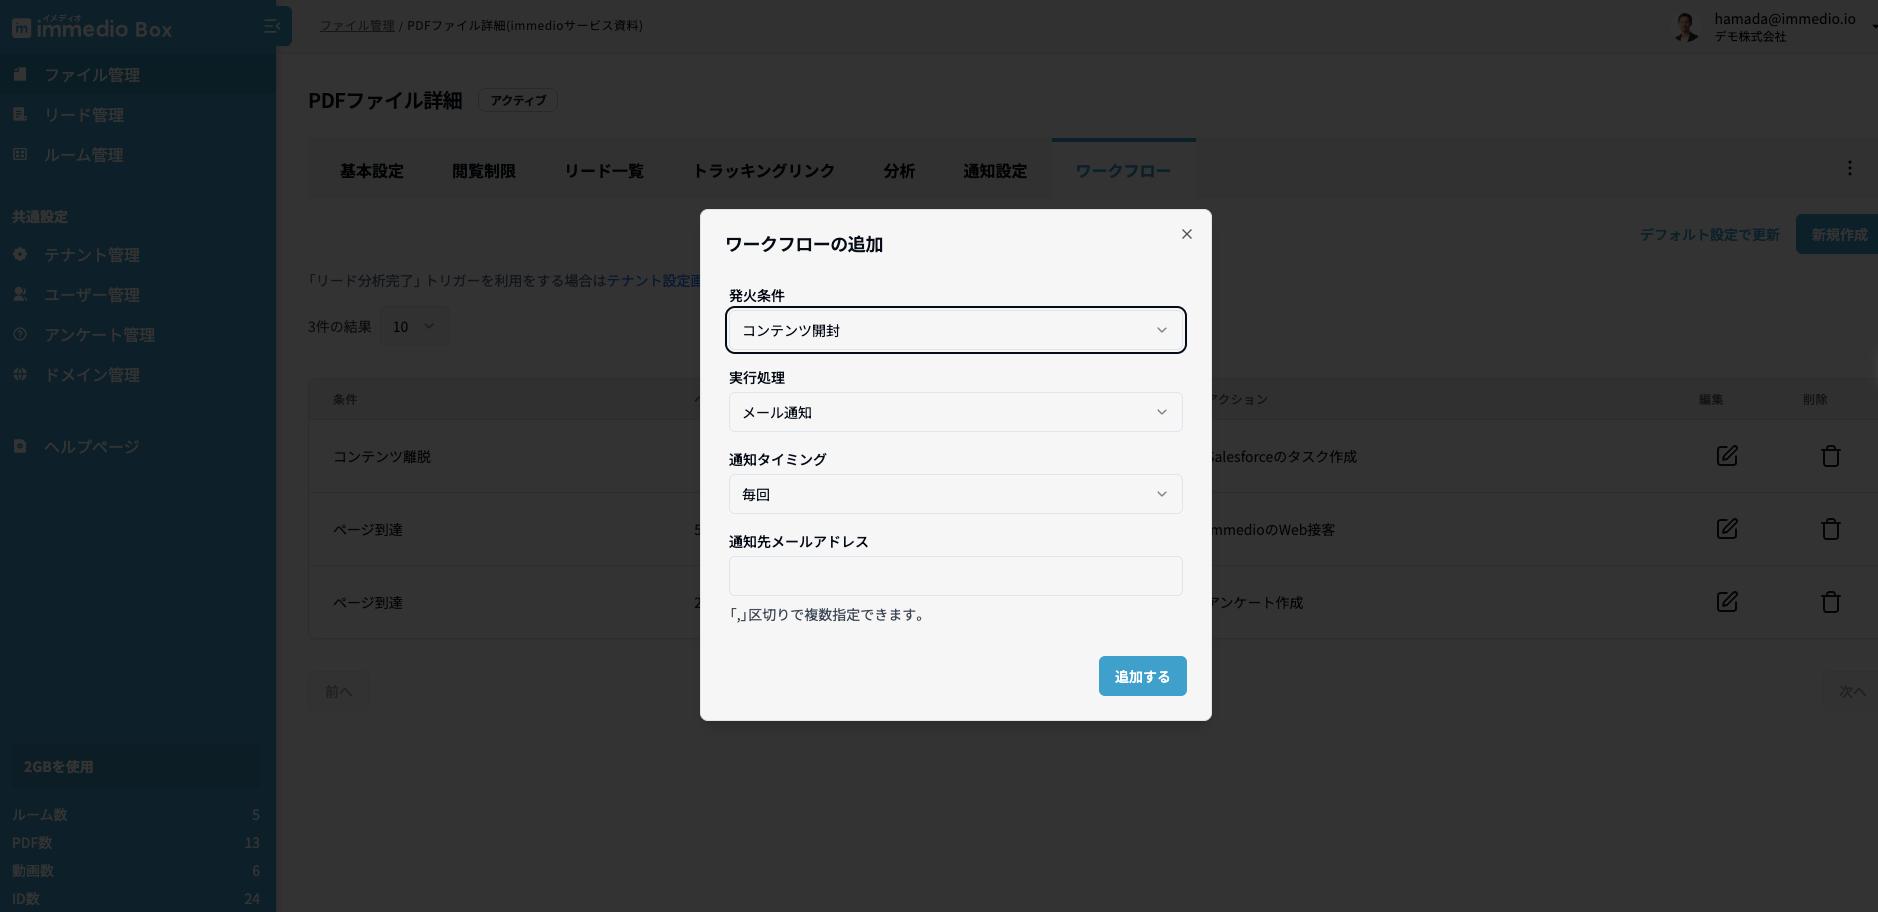Open ファイル管理 in the sidebar
This screenshot has width=1878, height=912.
tap(91, 75)
